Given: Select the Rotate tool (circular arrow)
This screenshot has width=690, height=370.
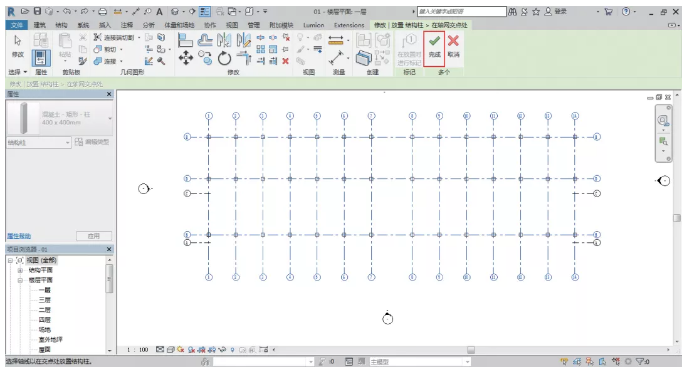Looking at the screenshot, I should tap(224, 58).
